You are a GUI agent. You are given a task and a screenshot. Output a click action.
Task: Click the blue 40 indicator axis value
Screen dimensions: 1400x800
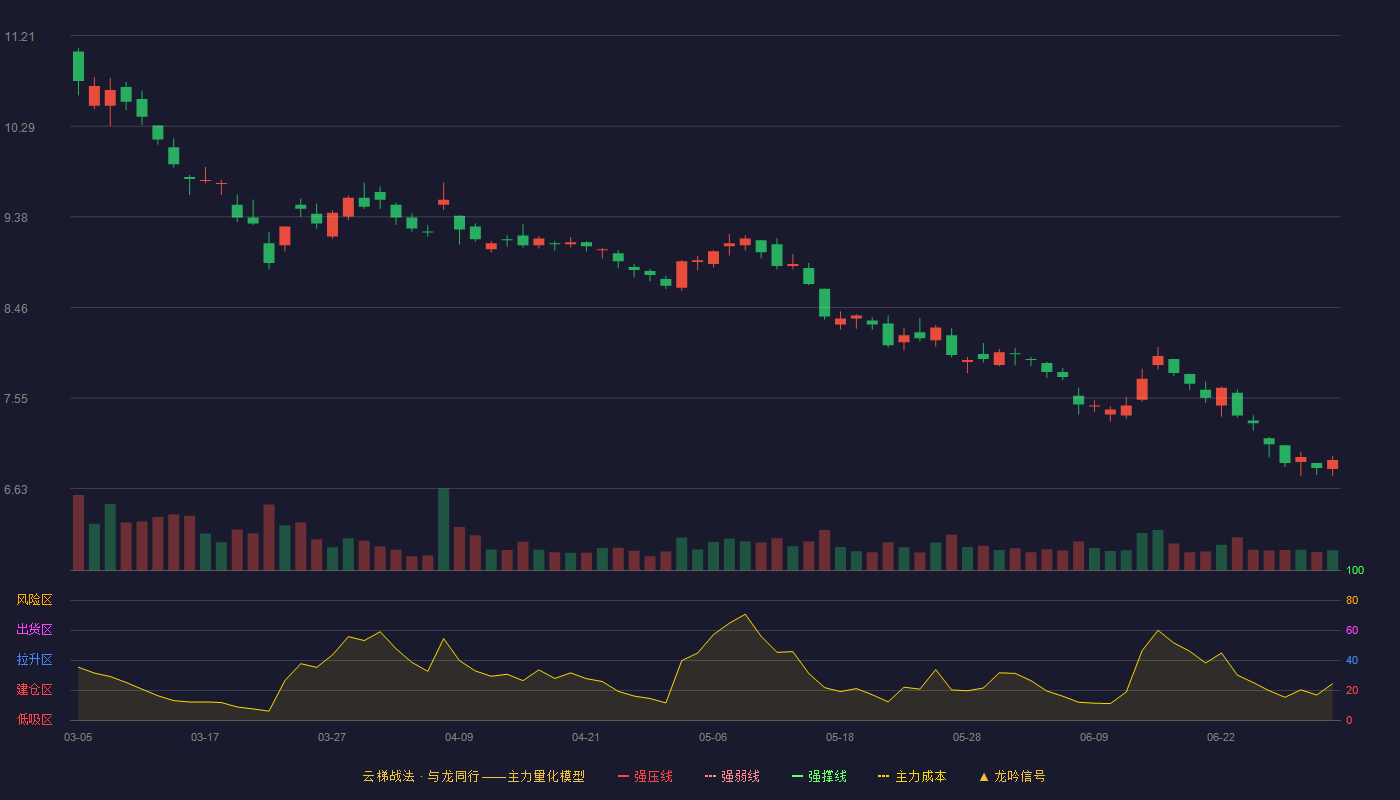(x=1352, y=660)
